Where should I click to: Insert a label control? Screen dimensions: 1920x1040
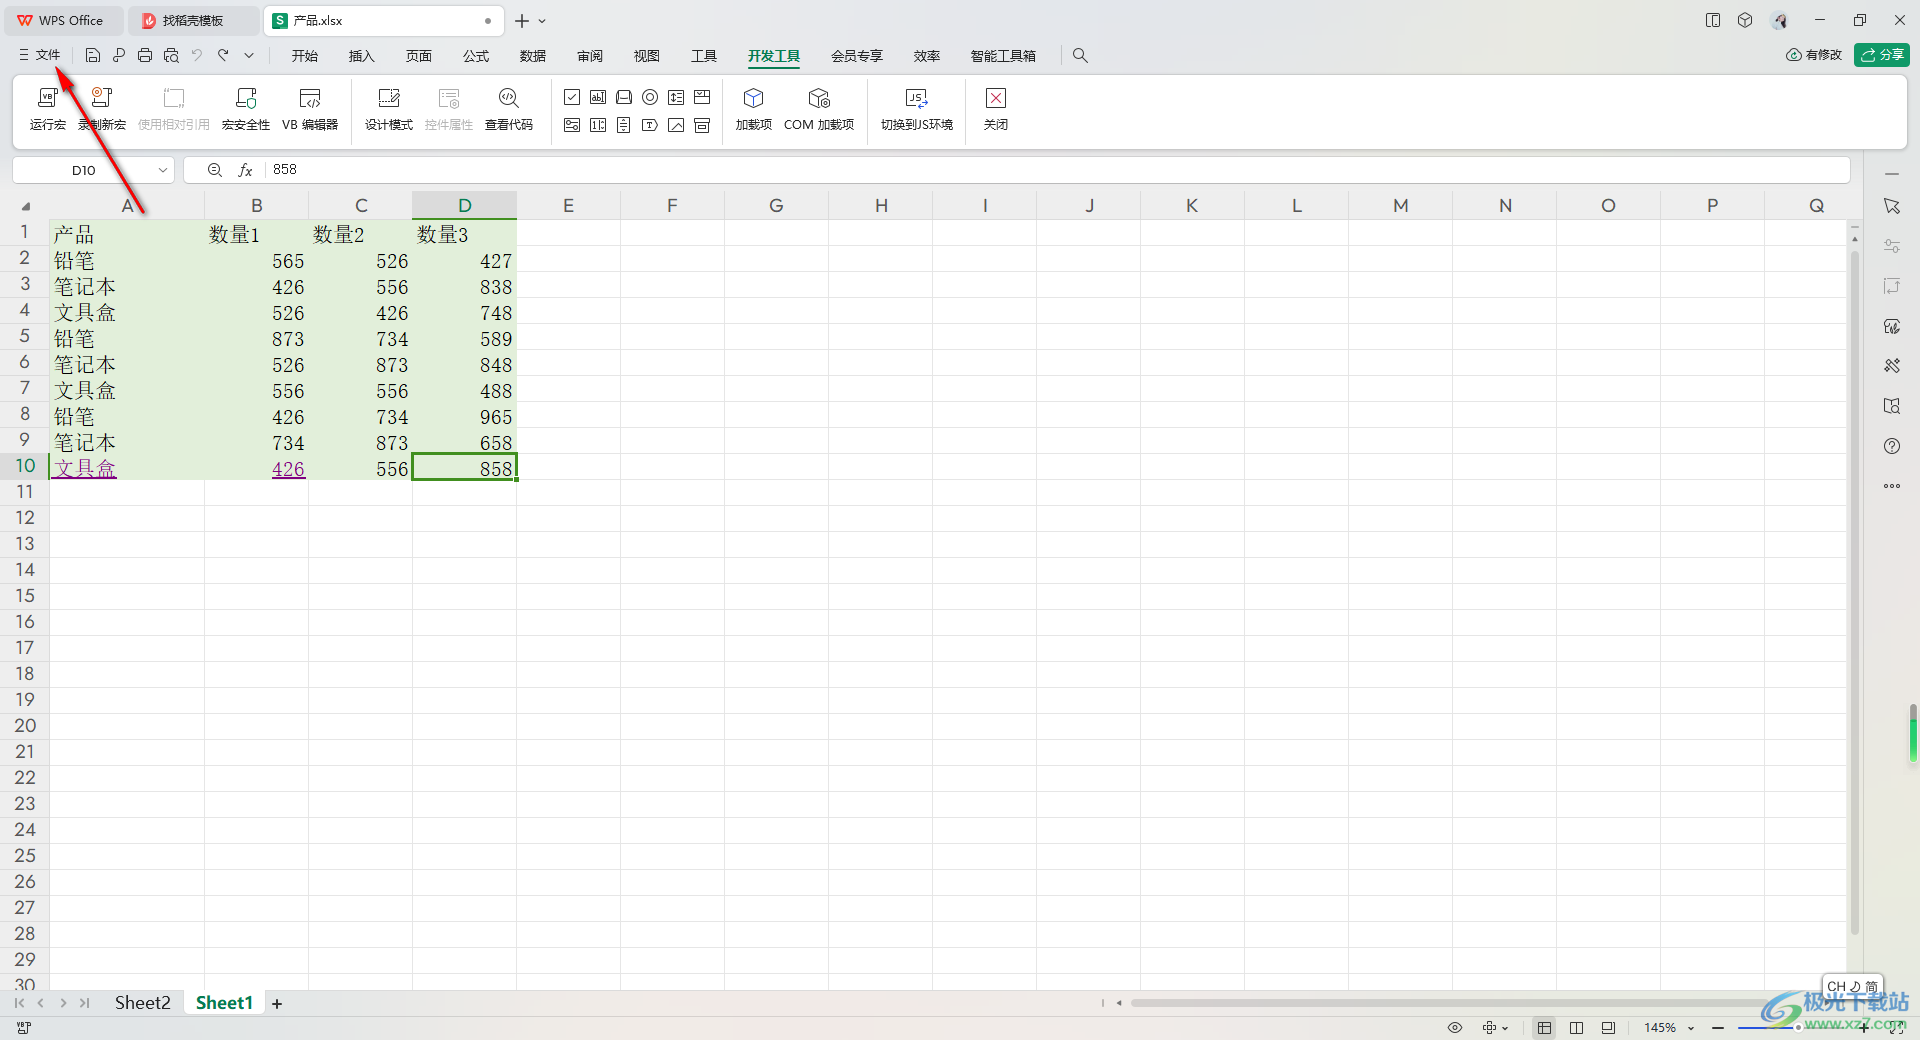650,125
